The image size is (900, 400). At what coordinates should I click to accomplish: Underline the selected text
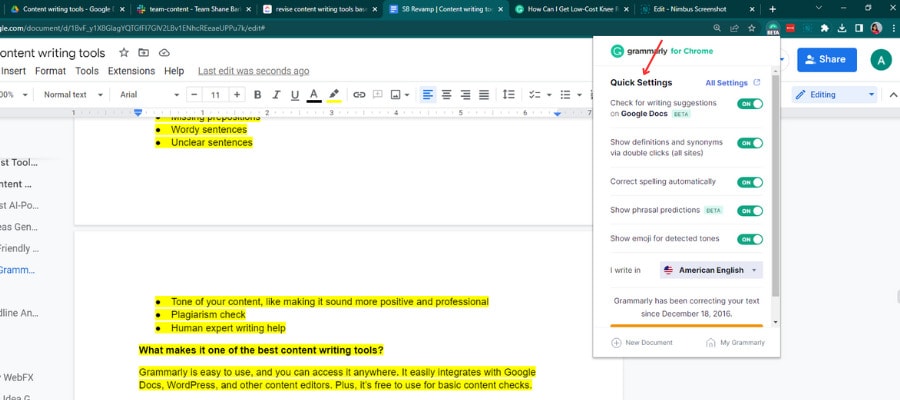(x=294, y=95)
